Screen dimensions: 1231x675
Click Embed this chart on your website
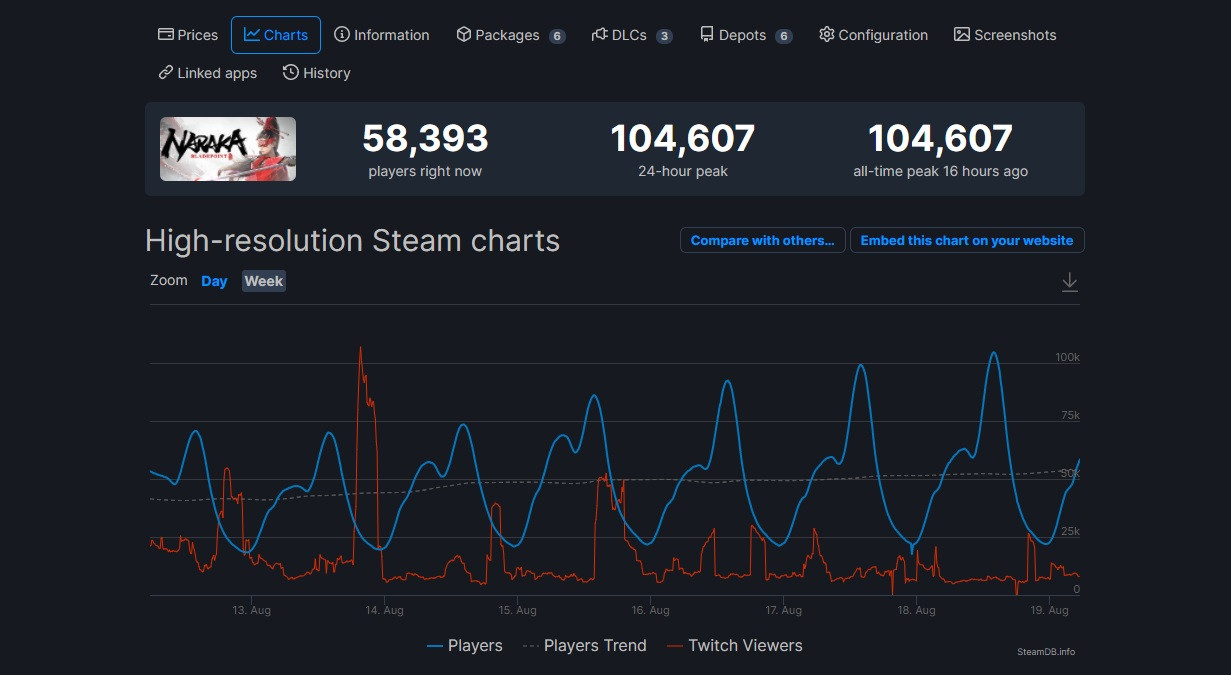[966, 241]
